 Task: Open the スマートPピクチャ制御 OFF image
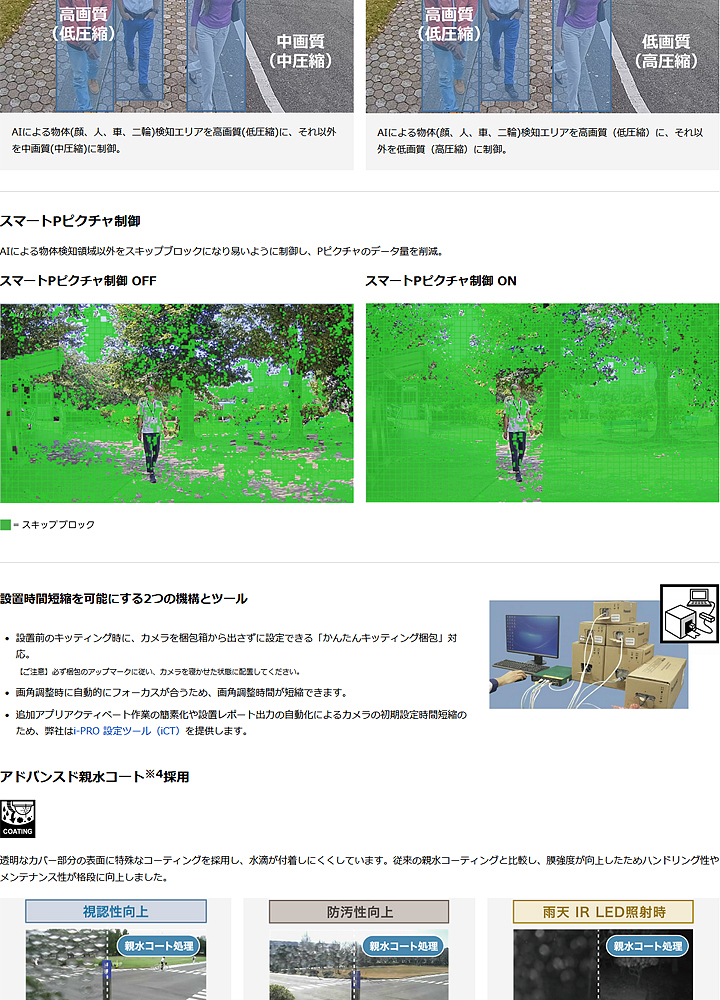pyautogui.click(x=176, y=403)
